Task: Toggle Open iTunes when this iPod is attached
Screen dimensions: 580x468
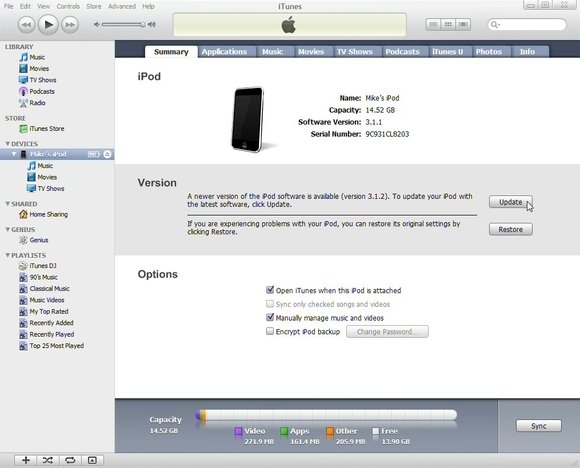Action: [x=270, y=290]
